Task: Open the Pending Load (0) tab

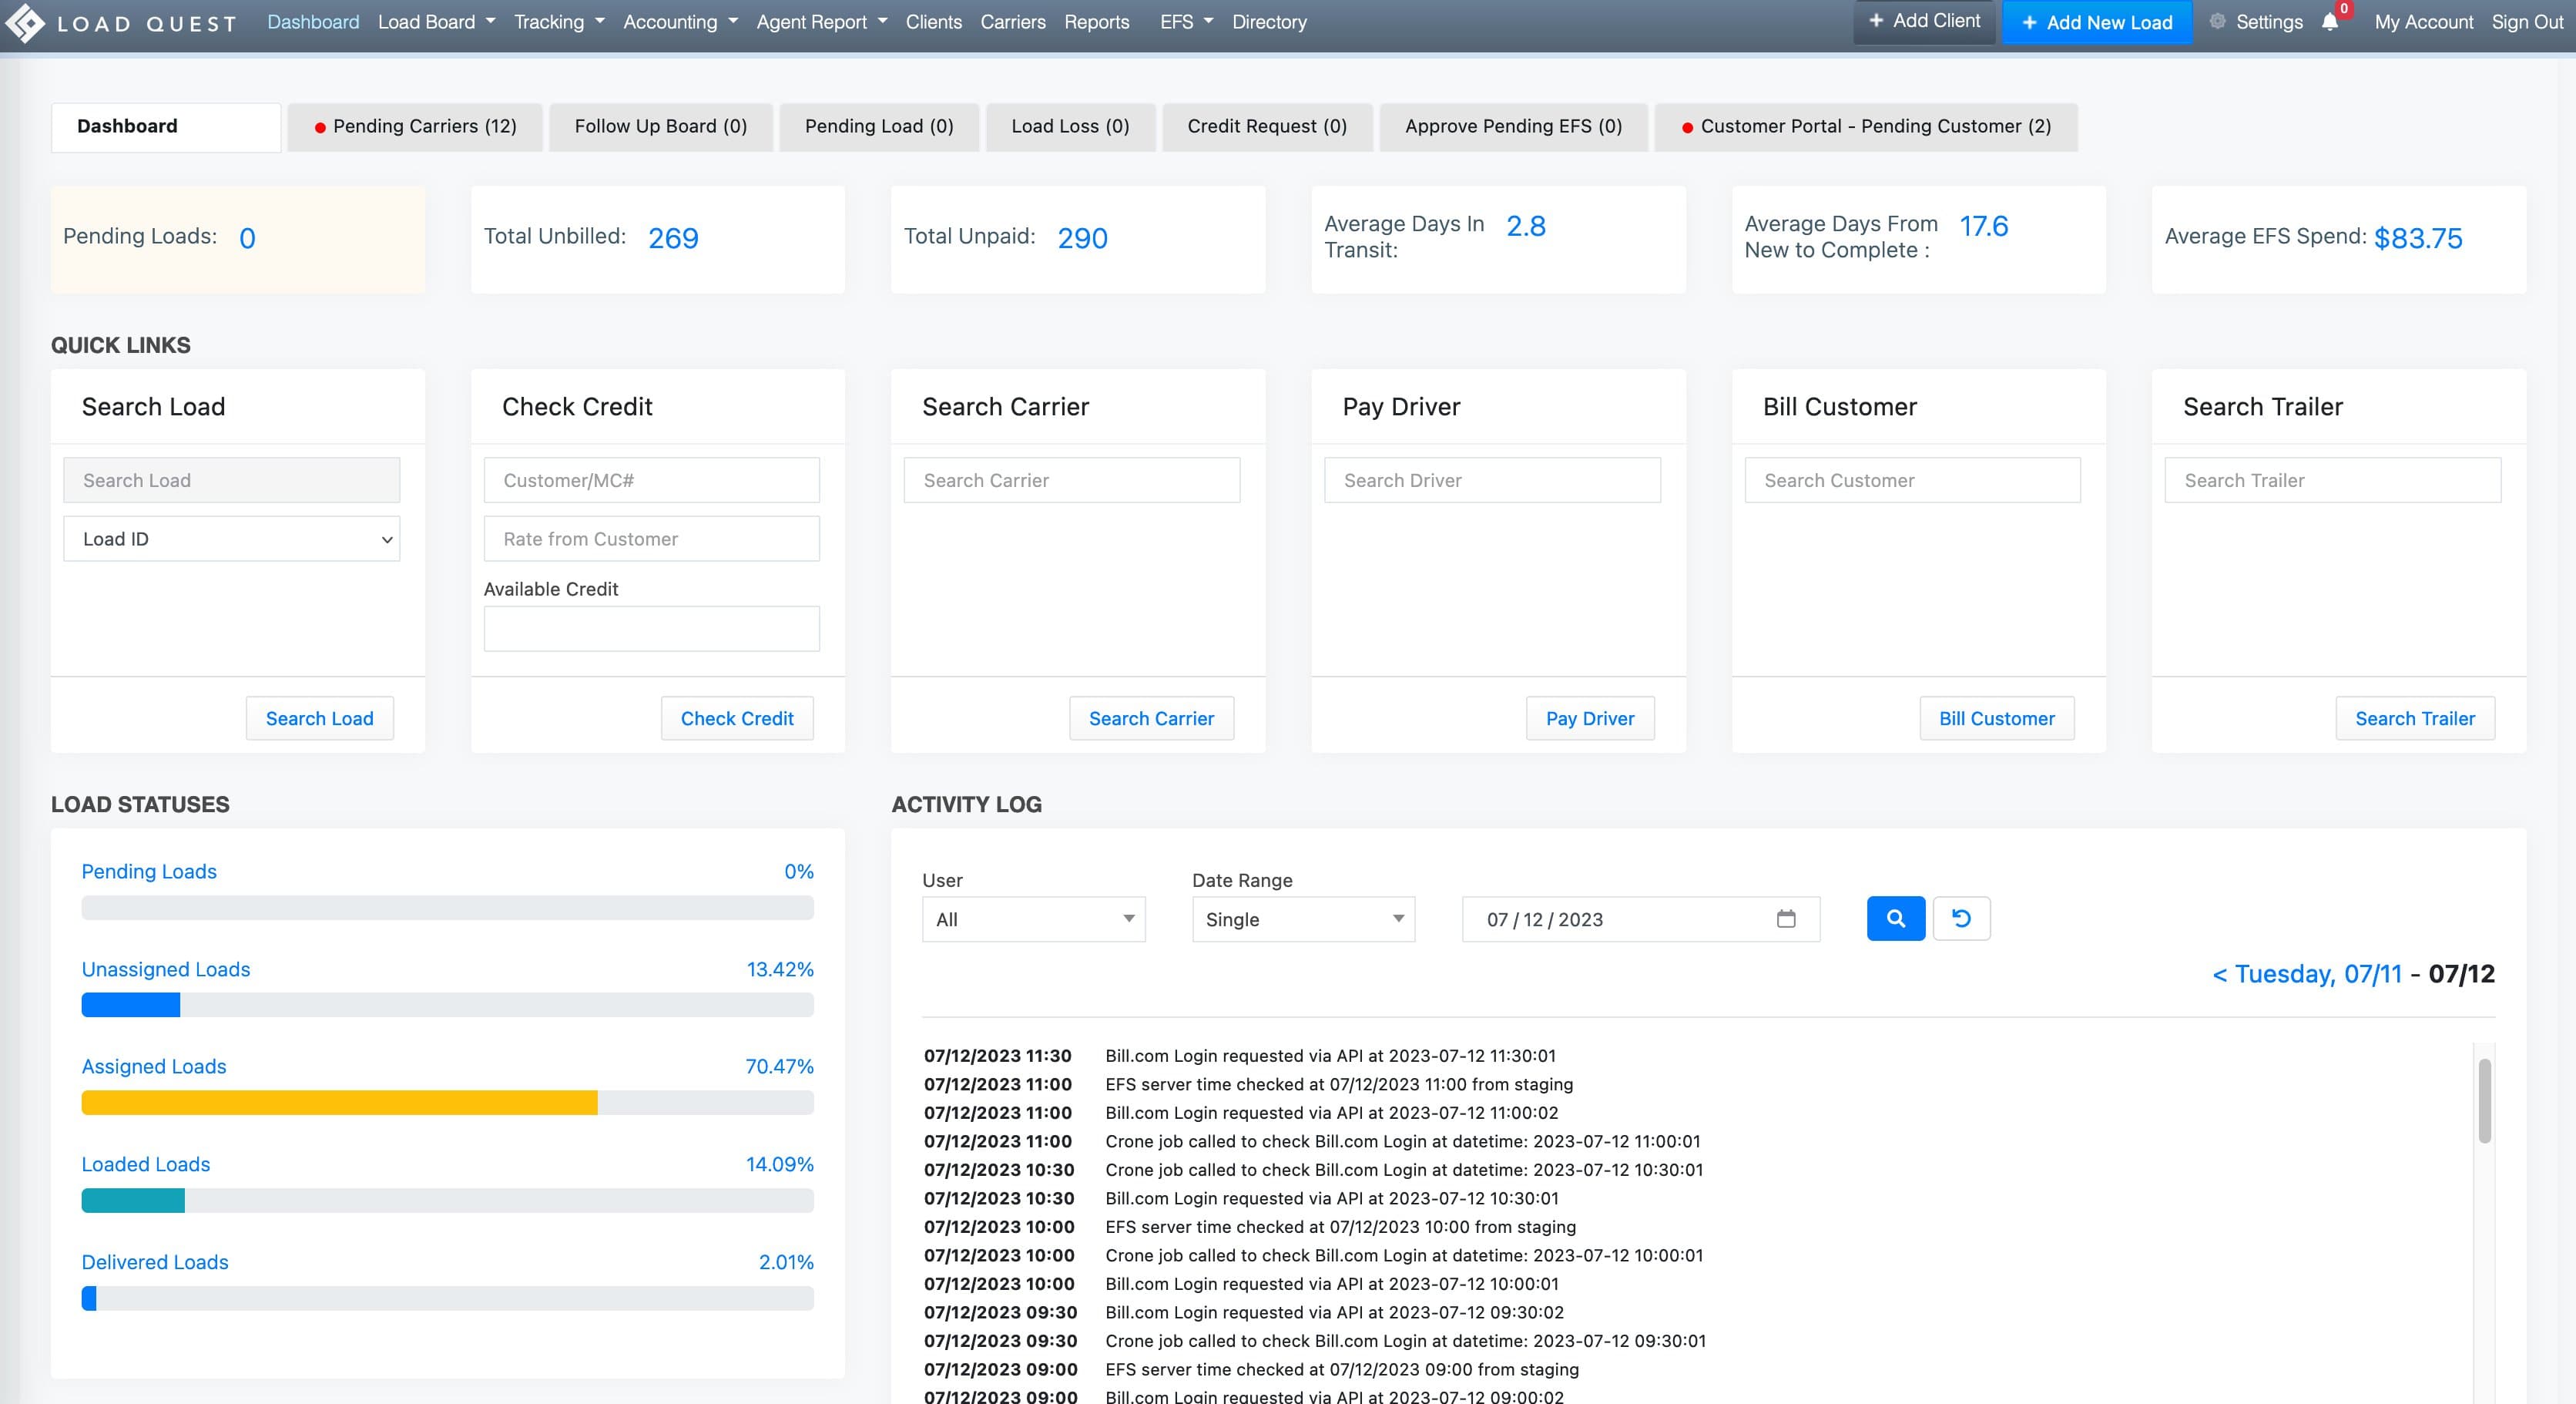Action: pyautogui.click(x=879, y=127)
